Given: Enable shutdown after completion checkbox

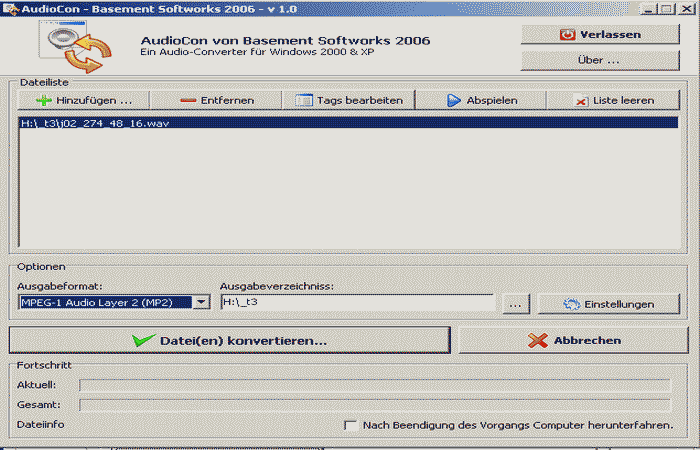Looking at the screenshot, I should click(350, 425).
